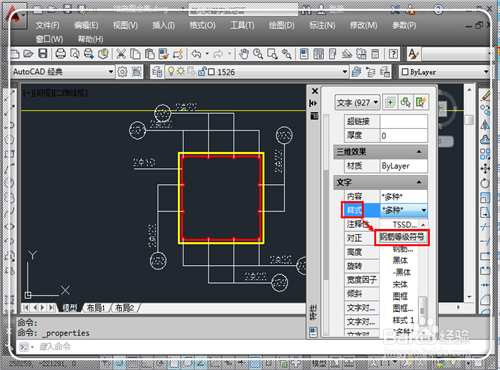Undo the last action

click(196, 53)
